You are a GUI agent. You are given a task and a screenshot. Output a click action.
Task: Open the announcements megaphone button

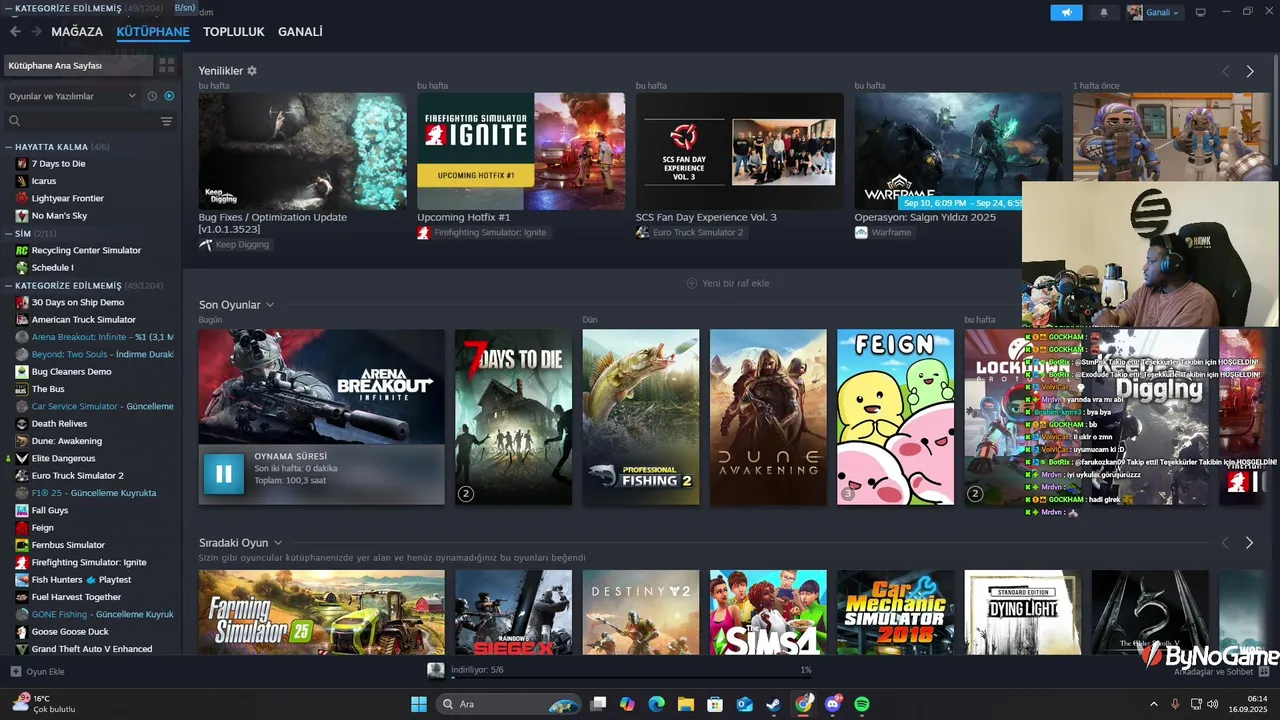click(1066, 12)
